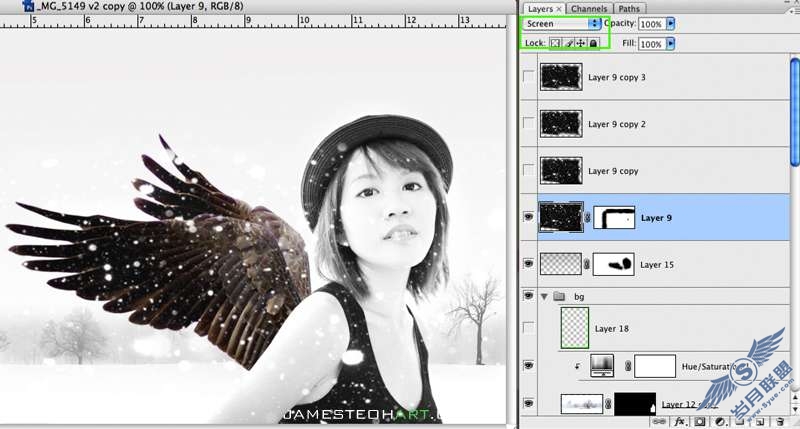
Task: Switch to the Paths tab
Action: coord(629,9)
